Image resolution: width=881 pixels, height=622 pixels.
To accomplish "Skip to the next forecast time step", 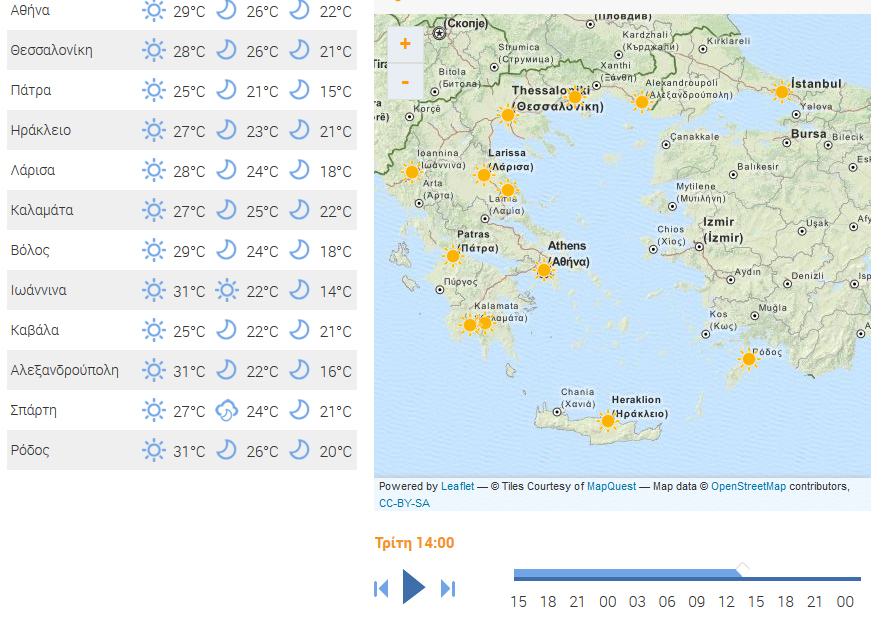I will coord(448,589).
